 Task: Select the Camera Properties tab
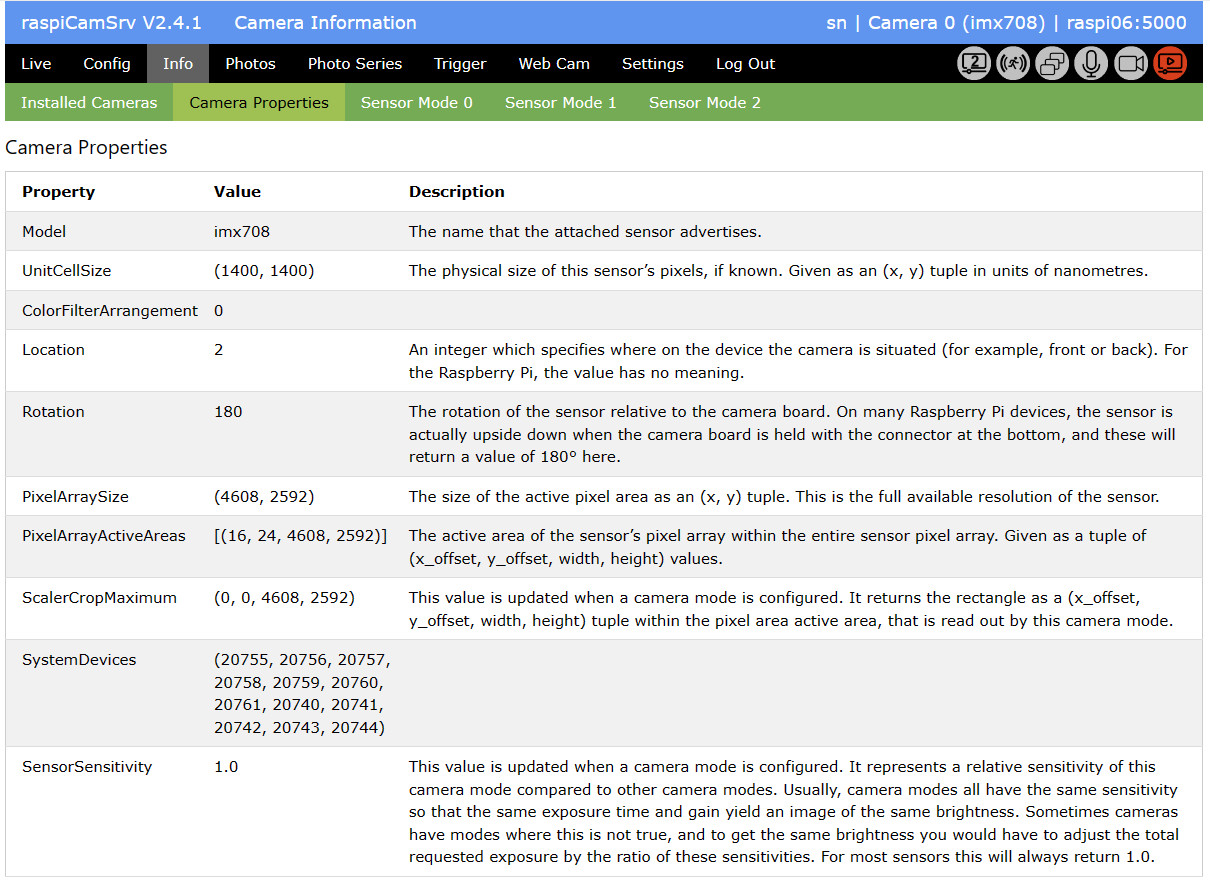point(259,103)
